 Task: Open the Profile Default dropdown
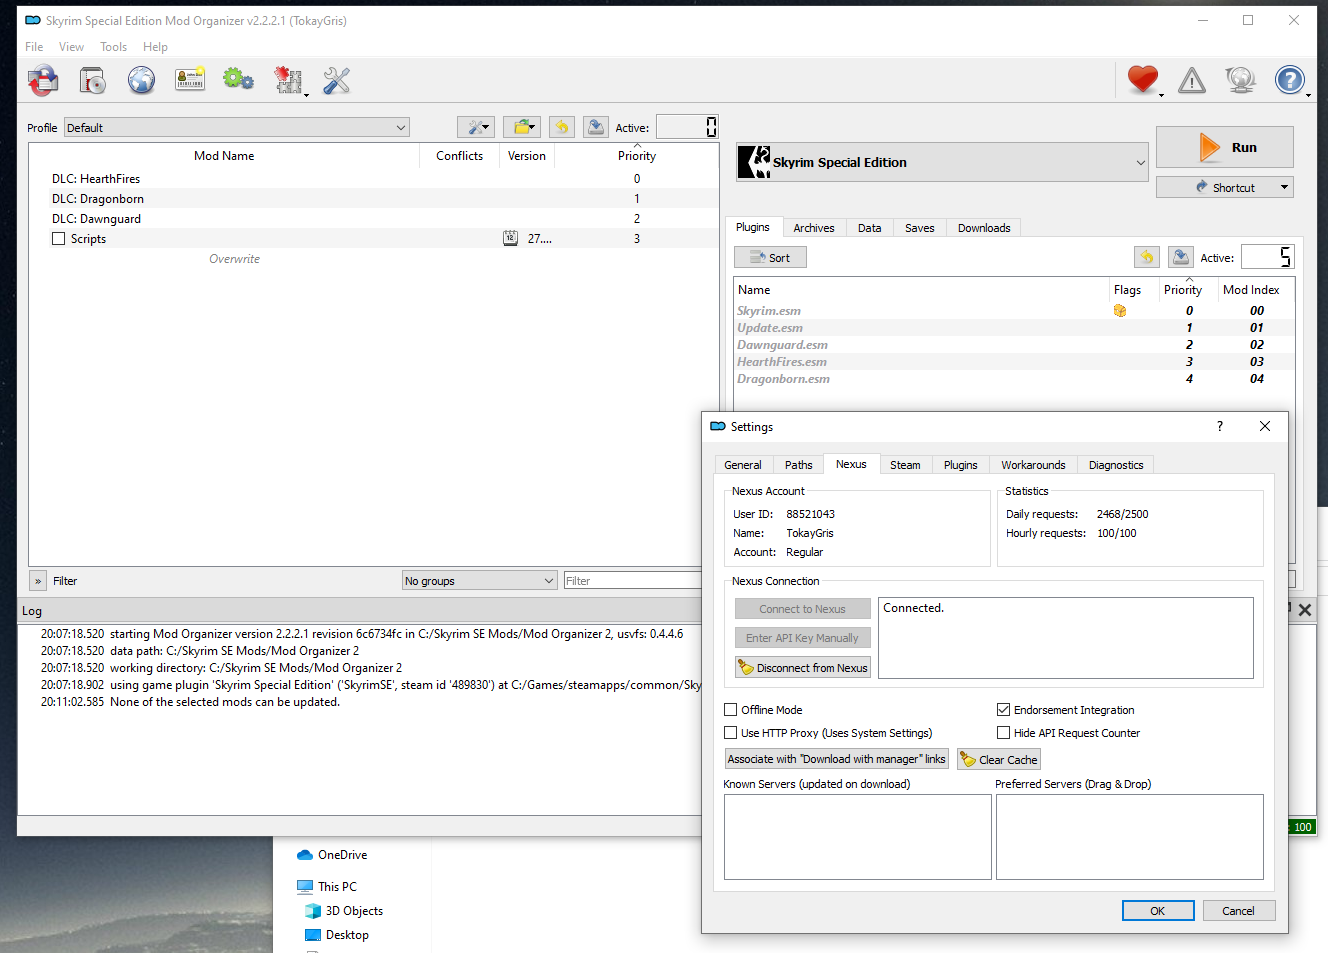237,127
